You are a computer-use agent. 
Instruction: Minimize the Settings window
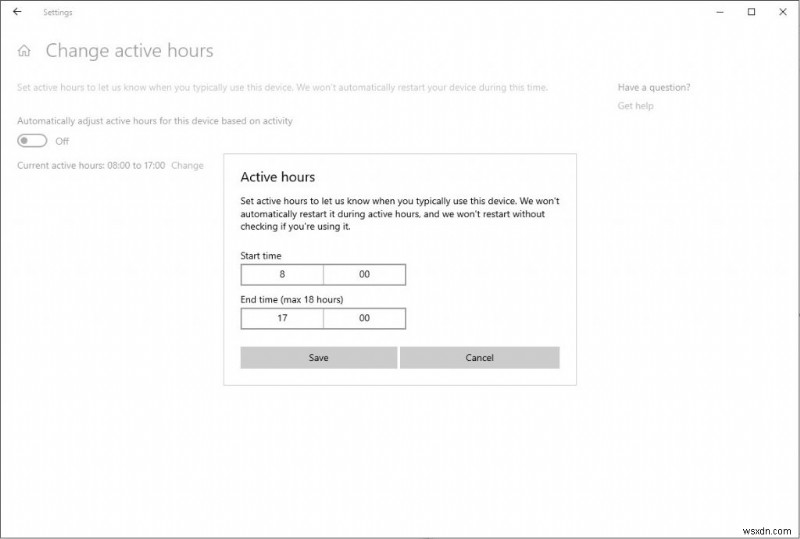tap(720, 12)
